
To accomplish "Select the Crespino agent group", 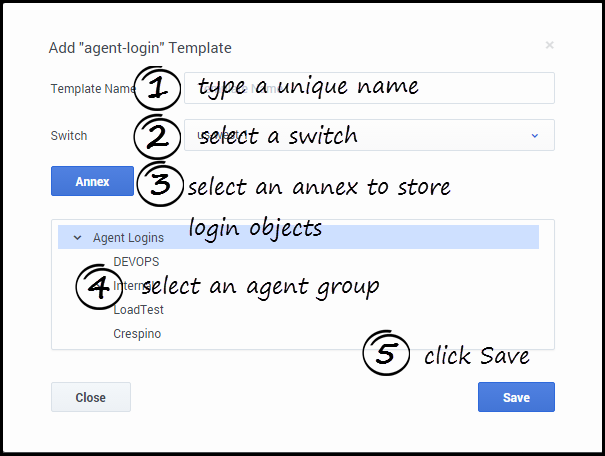I will (137, 334).
